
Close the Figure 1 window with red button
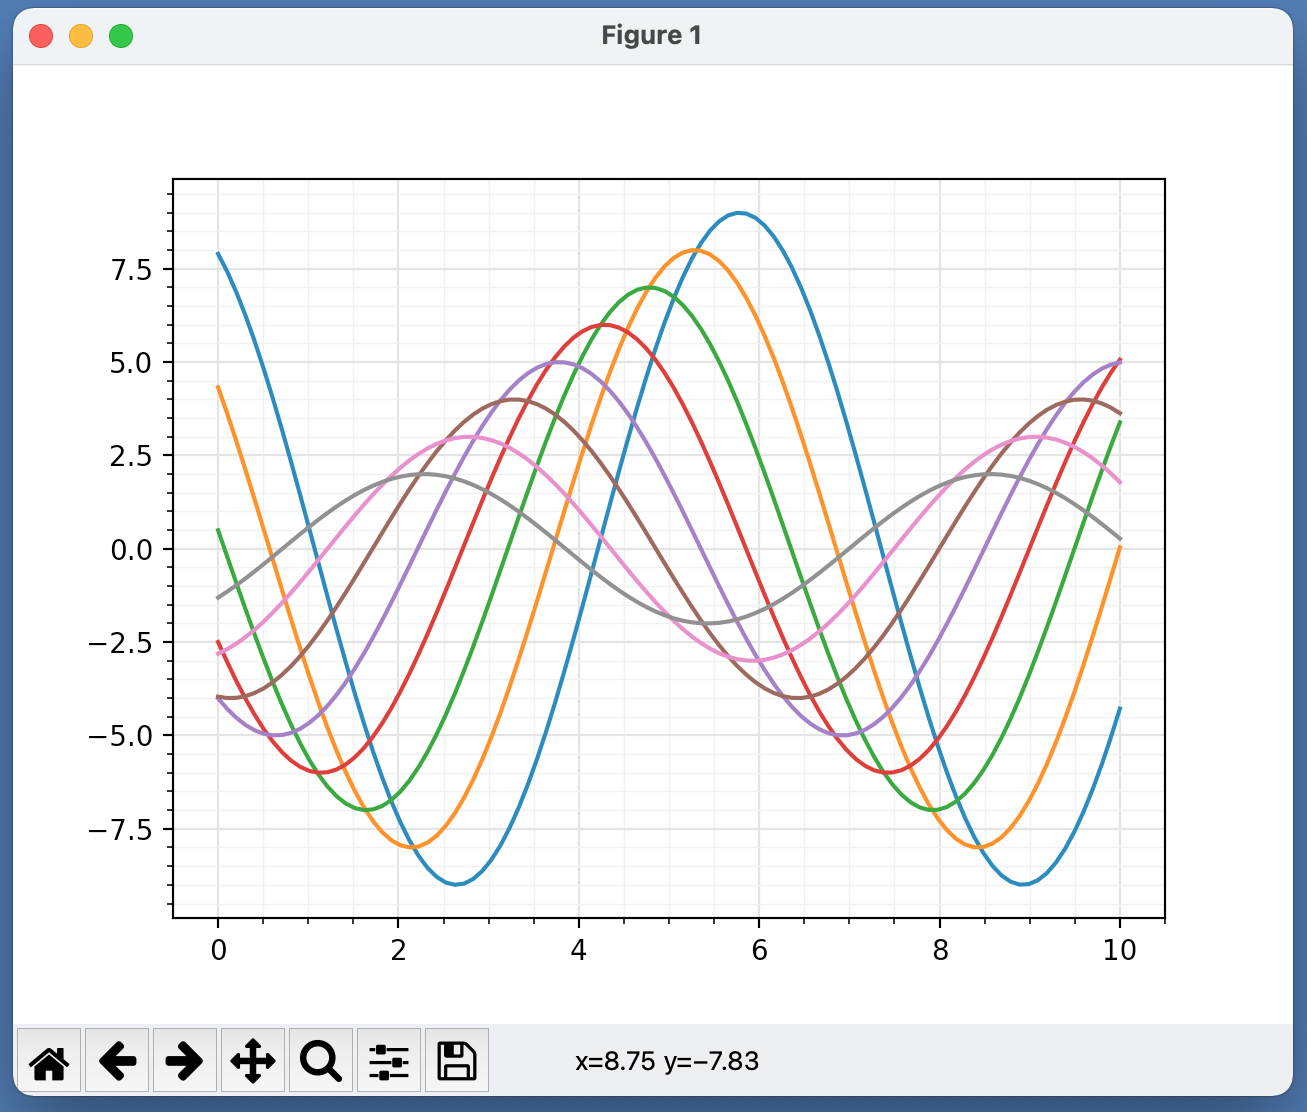41,37
